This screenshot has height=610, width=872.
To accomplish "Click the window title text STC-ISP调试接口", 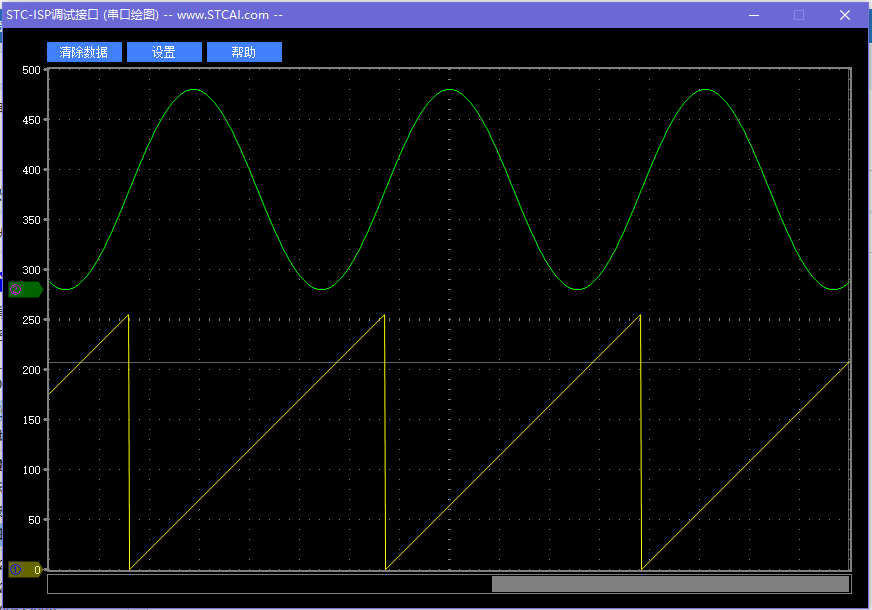I will click(x=52, y=15).
